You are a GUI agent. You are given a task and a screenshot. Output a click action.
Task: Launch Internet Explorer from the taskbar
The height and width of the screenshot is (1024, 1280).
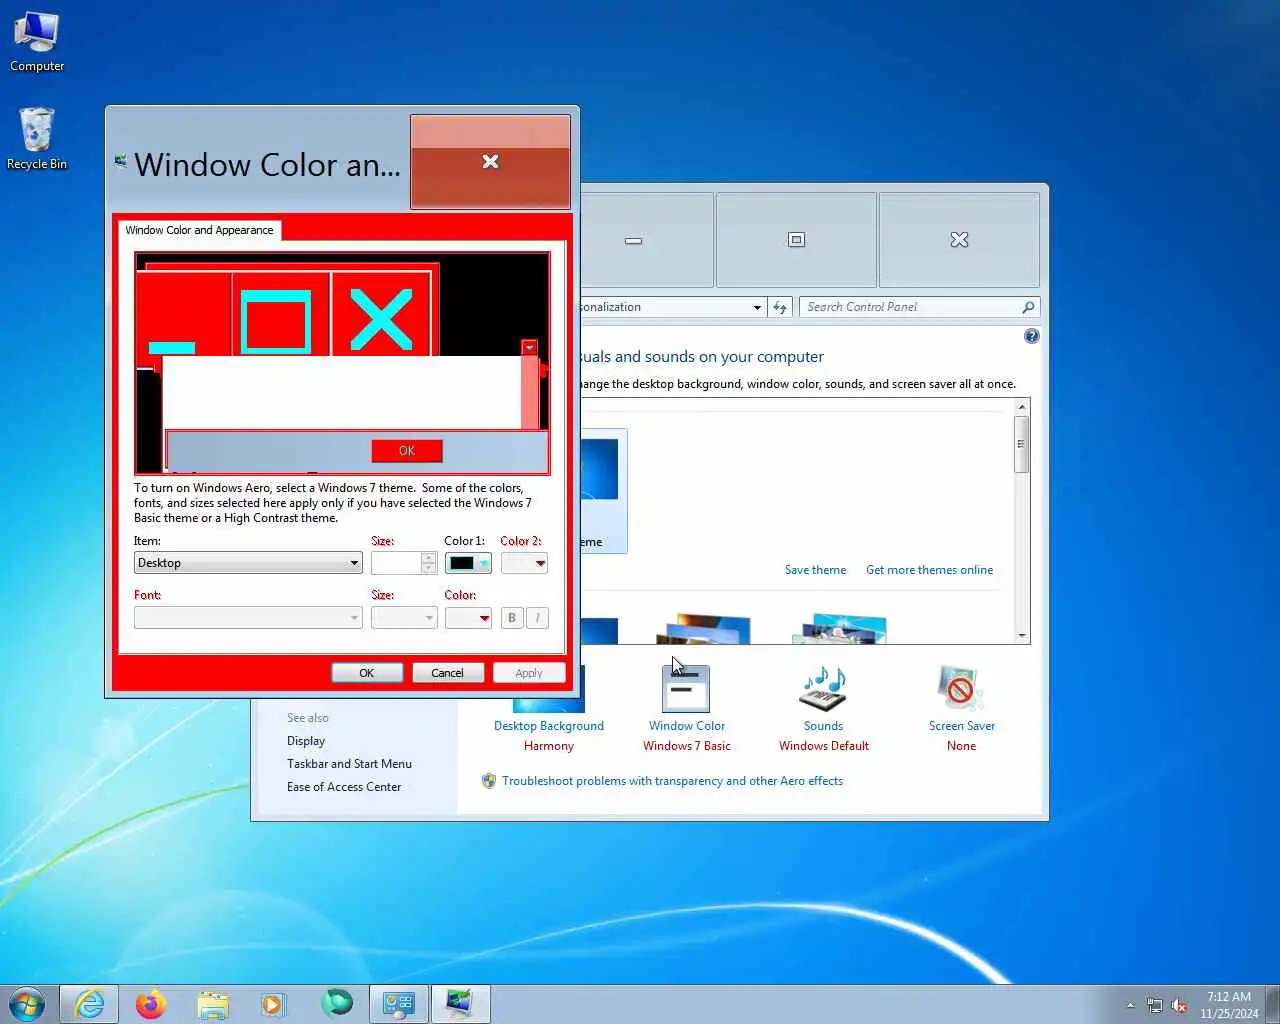click(x=89, y=1004)
